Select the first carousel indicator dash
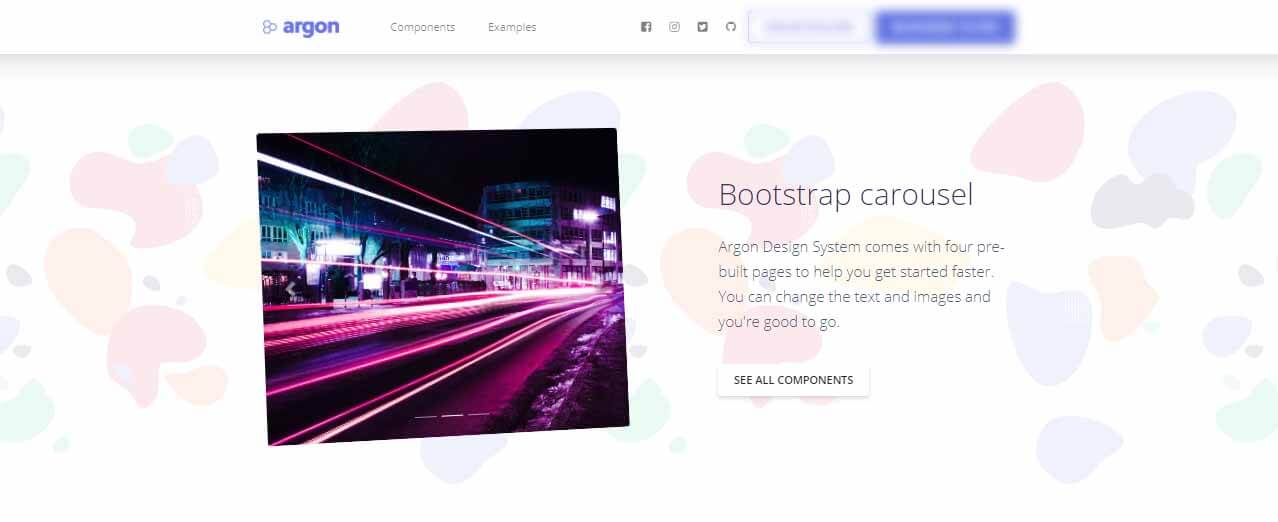 [425, 415]
